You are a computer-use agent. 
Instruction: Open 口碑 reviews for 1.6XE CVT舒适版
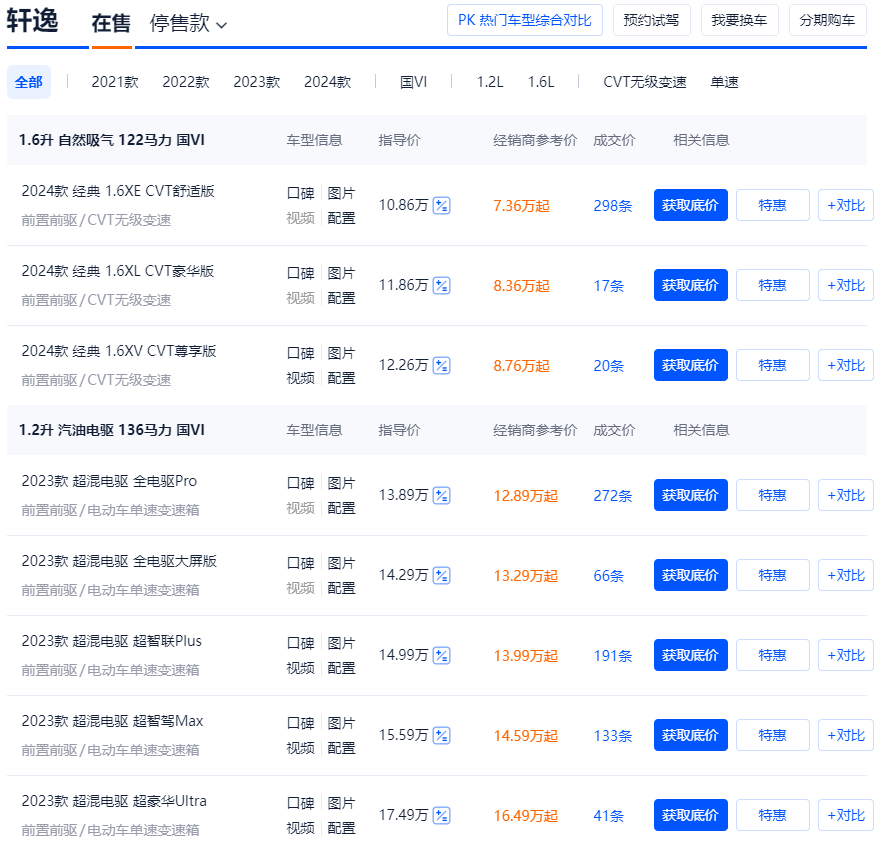click(300, 193)
